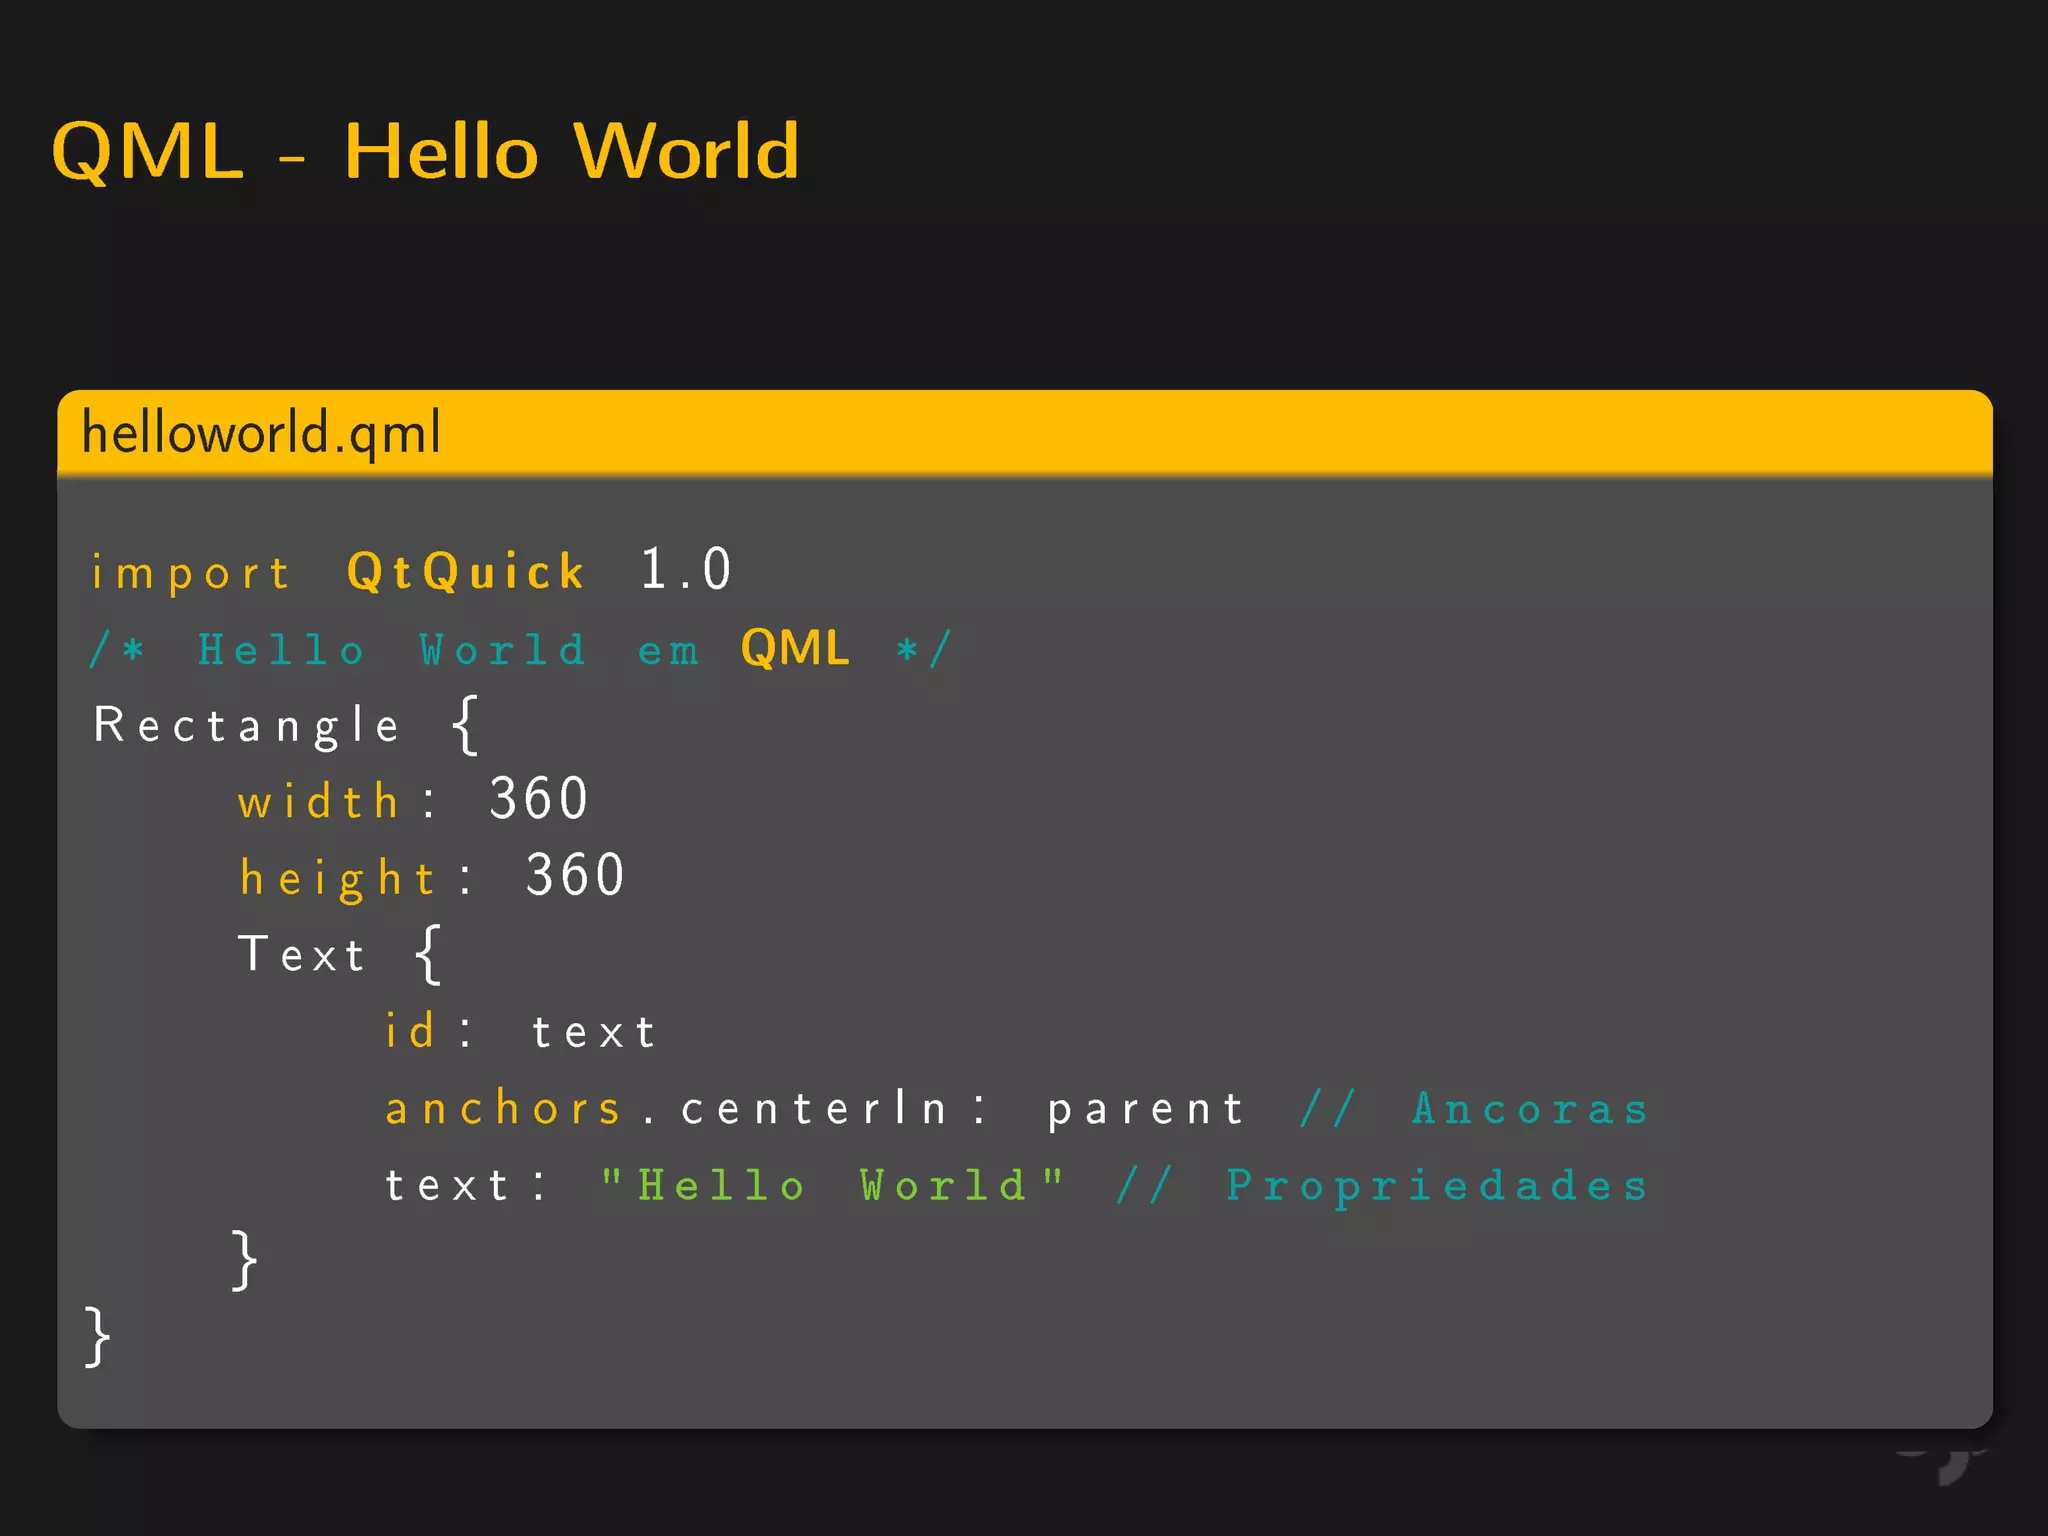Click the version number '1.0'
The width and height of the screenshot is (2048, 1536).
click(686, 570)
